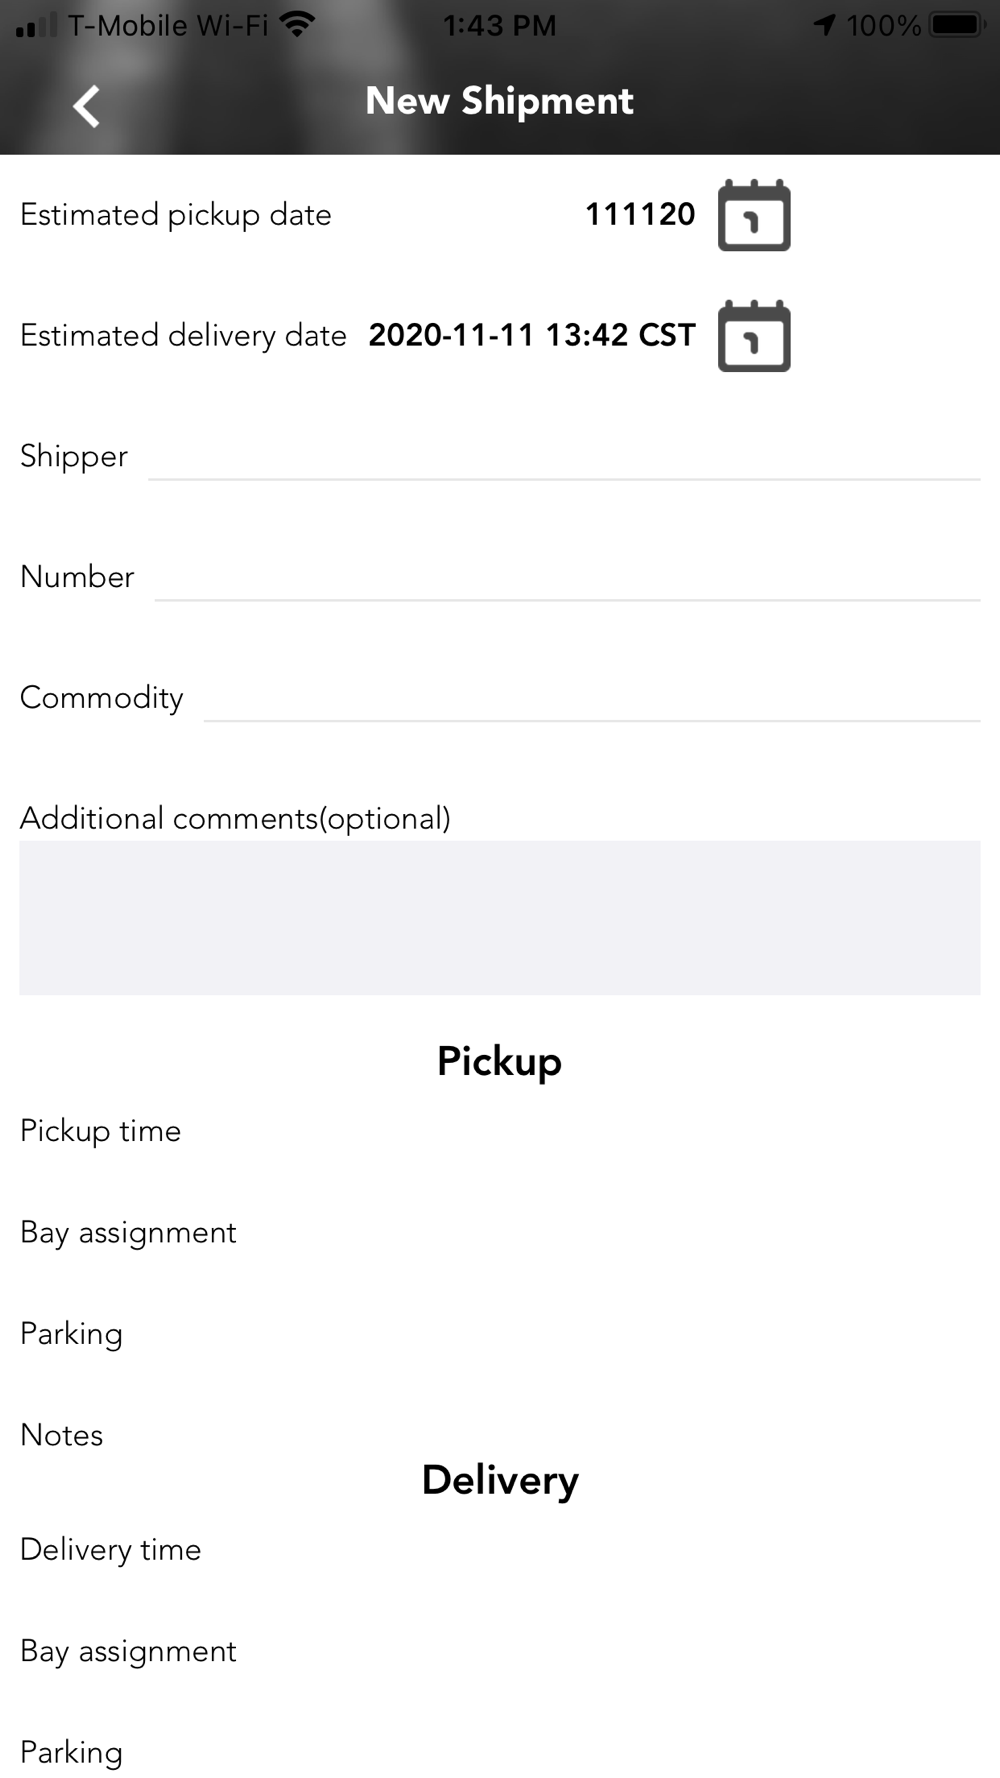Tap the cellular signal bars icon
Image resolution: width=1000 pixels, height=1778 pixels.
pyautogui.click(x=37, y=26)
